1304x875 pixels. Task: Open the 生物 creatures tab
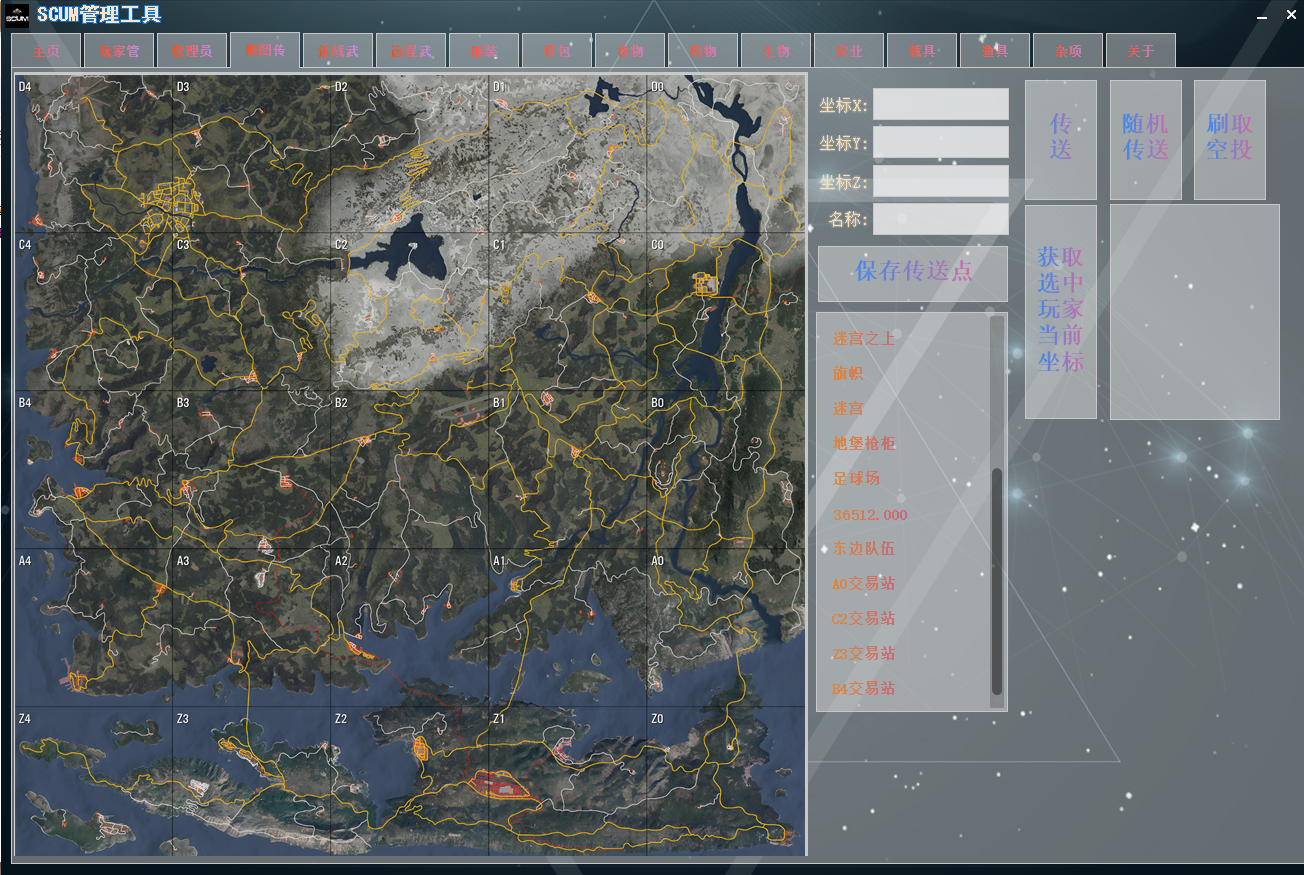pyautogui.click(x=776, y=51)
